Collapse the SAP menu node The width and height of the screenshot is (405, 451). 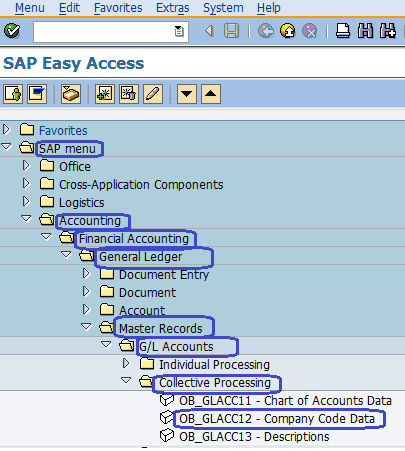pyautogui.click(x=6, y=147)
